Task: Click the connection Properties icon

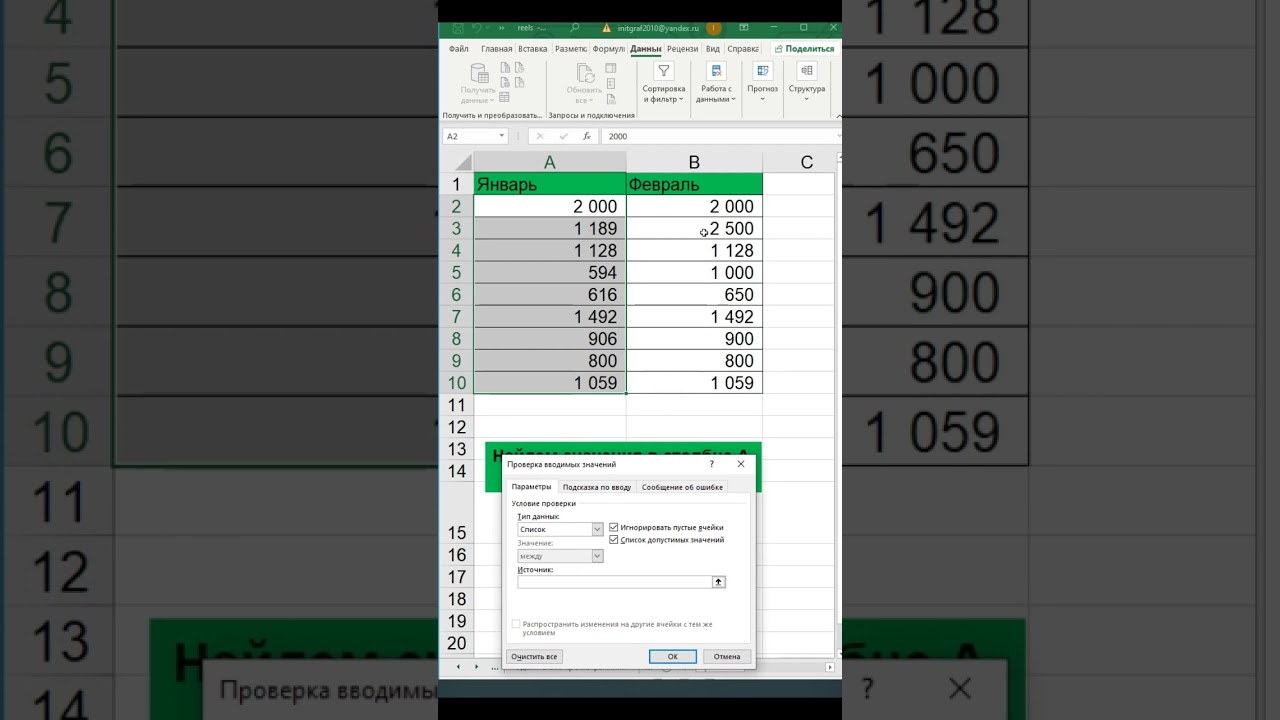Action: (x=612, y=82)
